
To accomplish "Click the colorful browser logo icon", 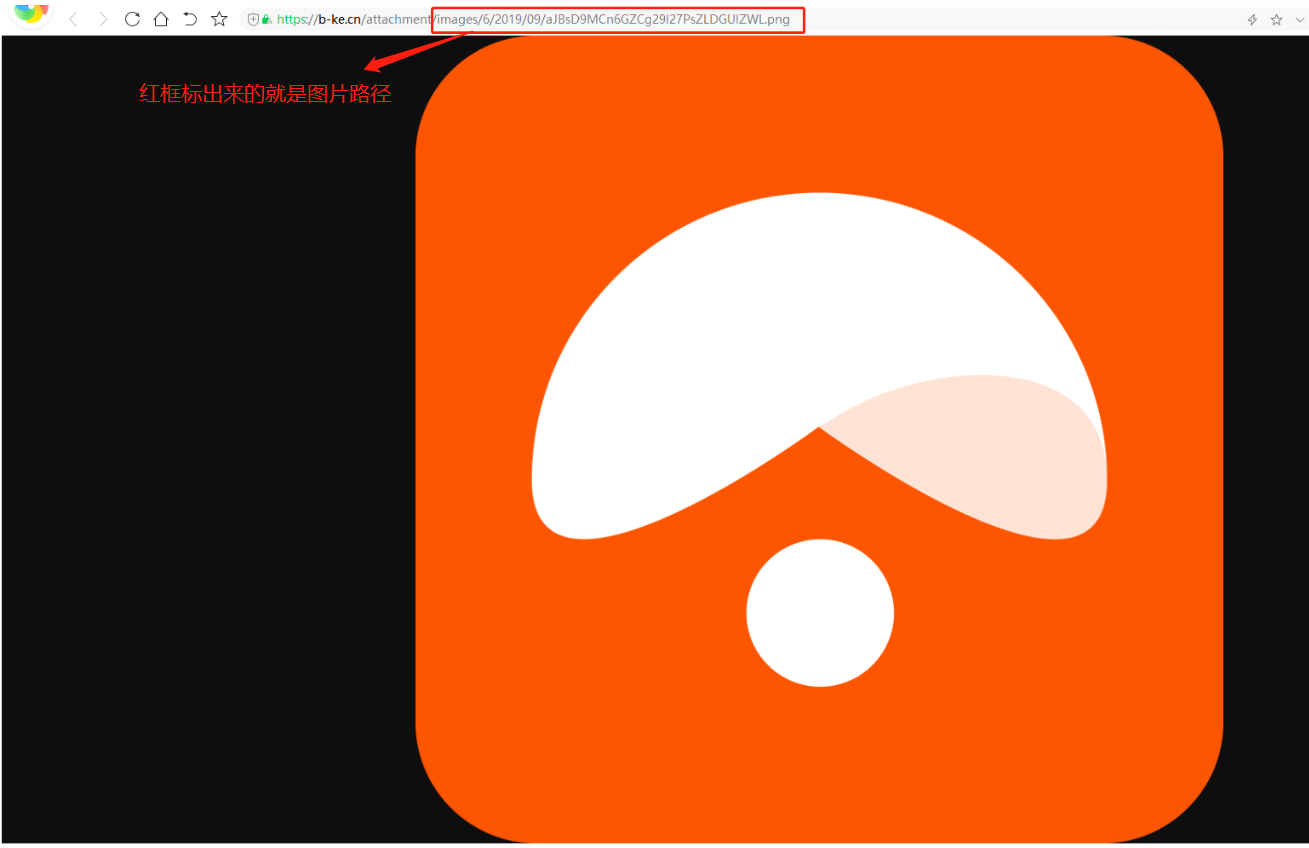I will 30,12.
